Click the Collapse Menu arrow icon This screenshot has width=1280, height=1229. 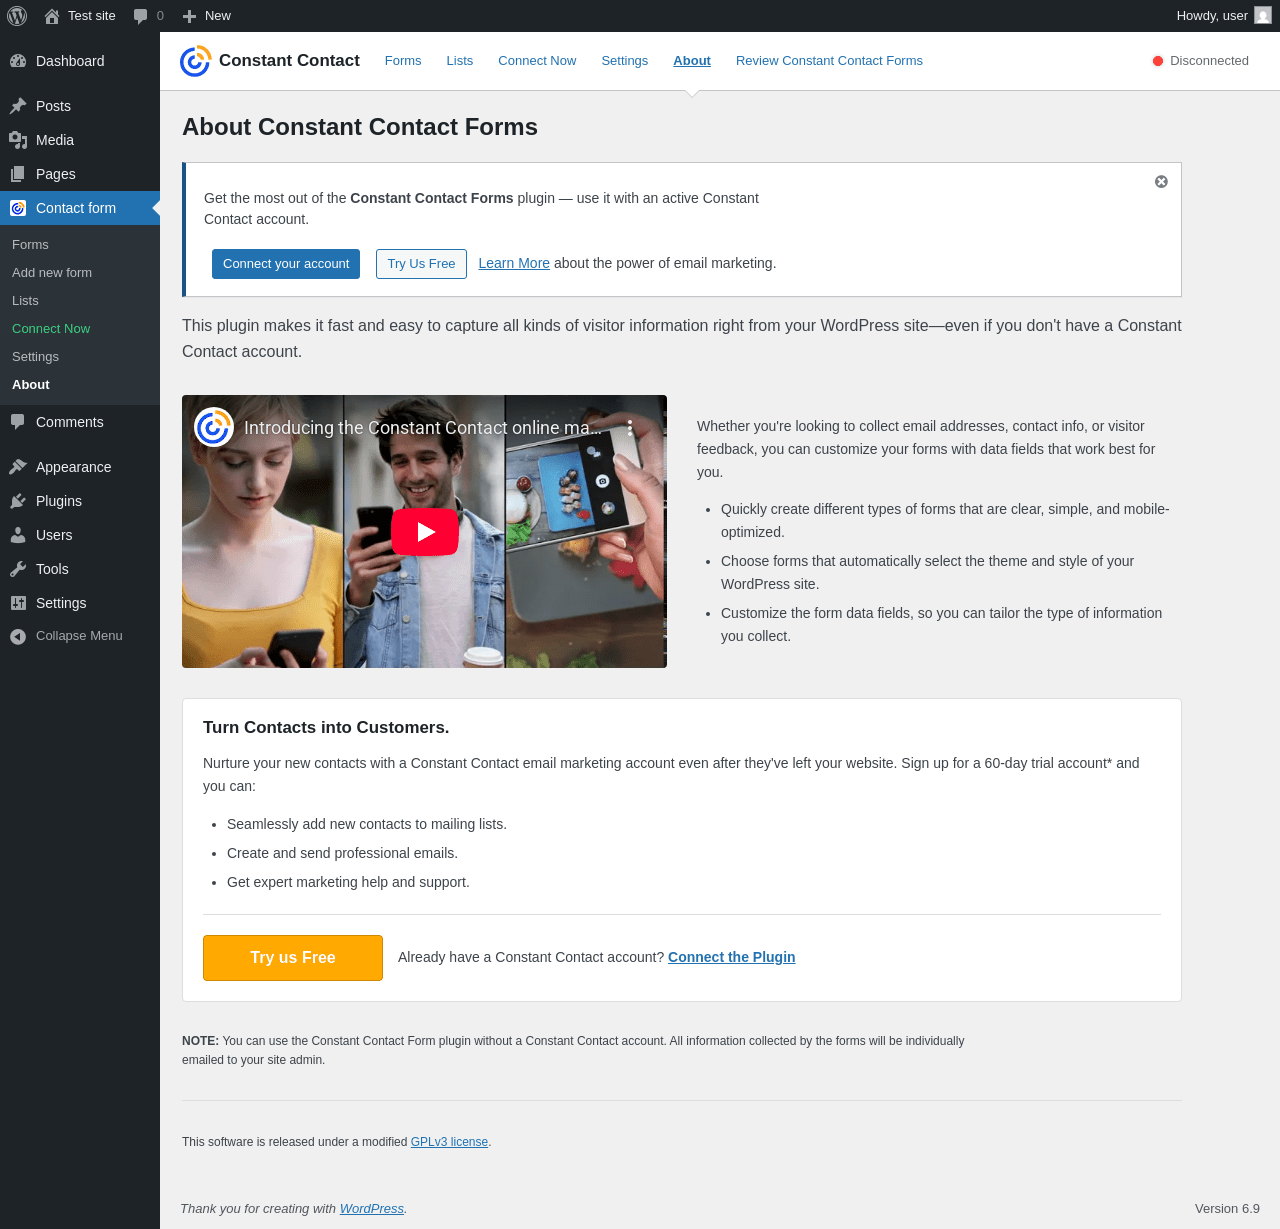pos(18,636)
